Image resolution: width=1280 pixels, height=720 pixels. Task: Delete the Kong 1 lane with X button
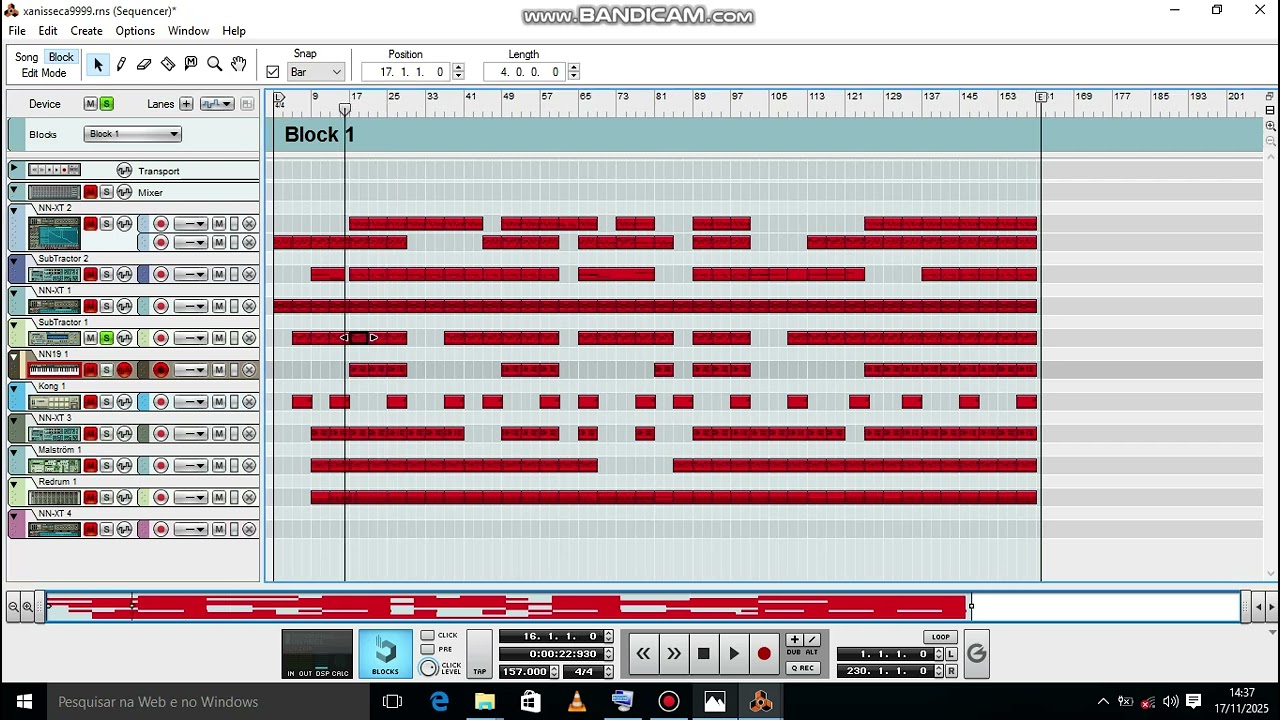point(249,402)
